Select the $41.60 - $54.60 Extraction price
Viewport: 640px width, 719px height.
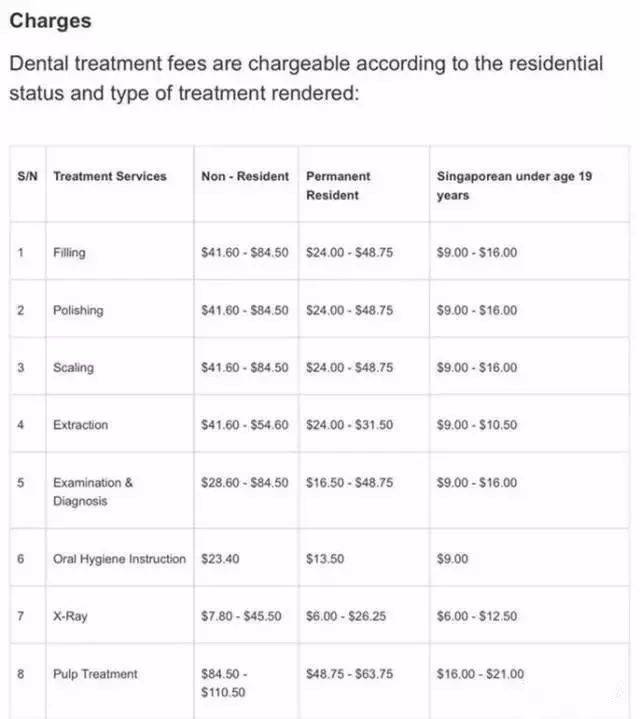(x=245, y=425)
